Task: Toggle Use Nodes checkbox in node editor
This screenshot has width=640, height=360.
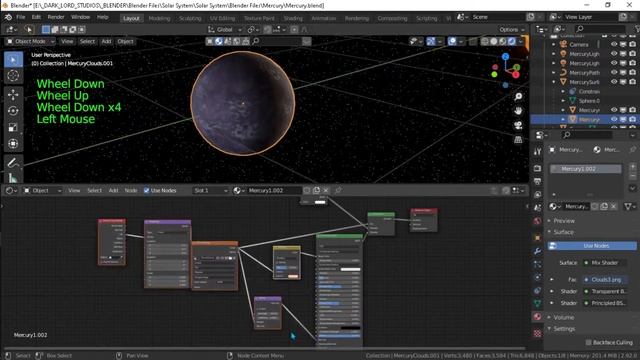Action: [x=147, y=191]
